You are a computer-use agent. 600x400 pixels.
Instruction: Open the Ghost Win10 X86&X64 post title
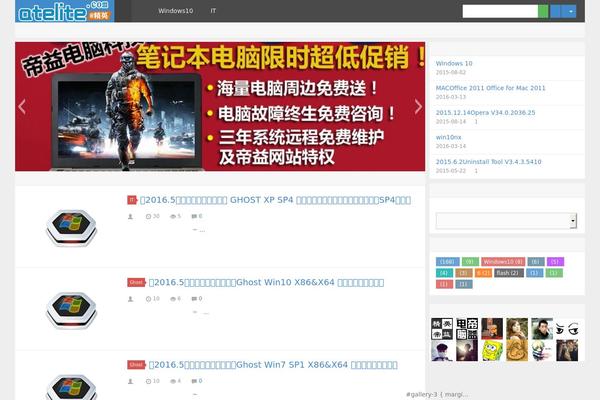266,282
